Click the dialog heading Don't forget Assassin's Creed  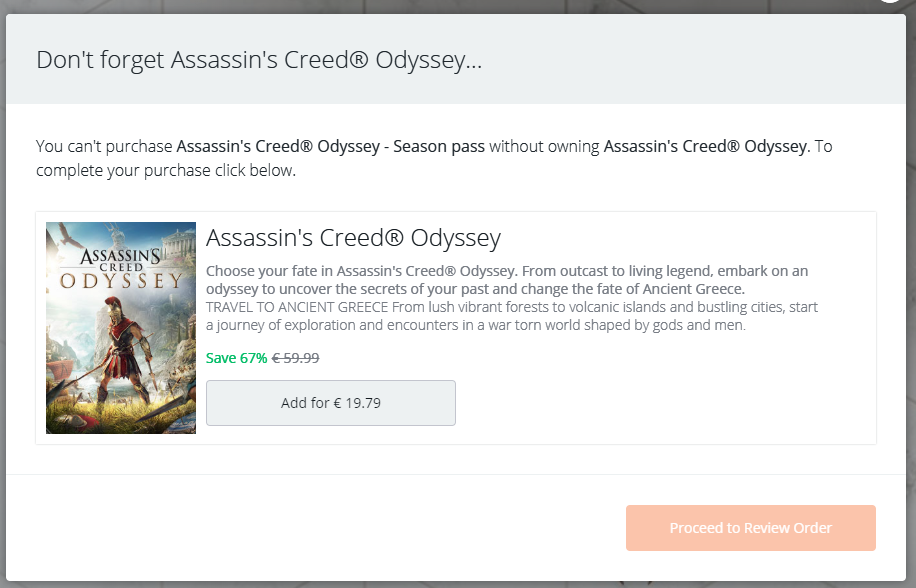coord(259,60)
